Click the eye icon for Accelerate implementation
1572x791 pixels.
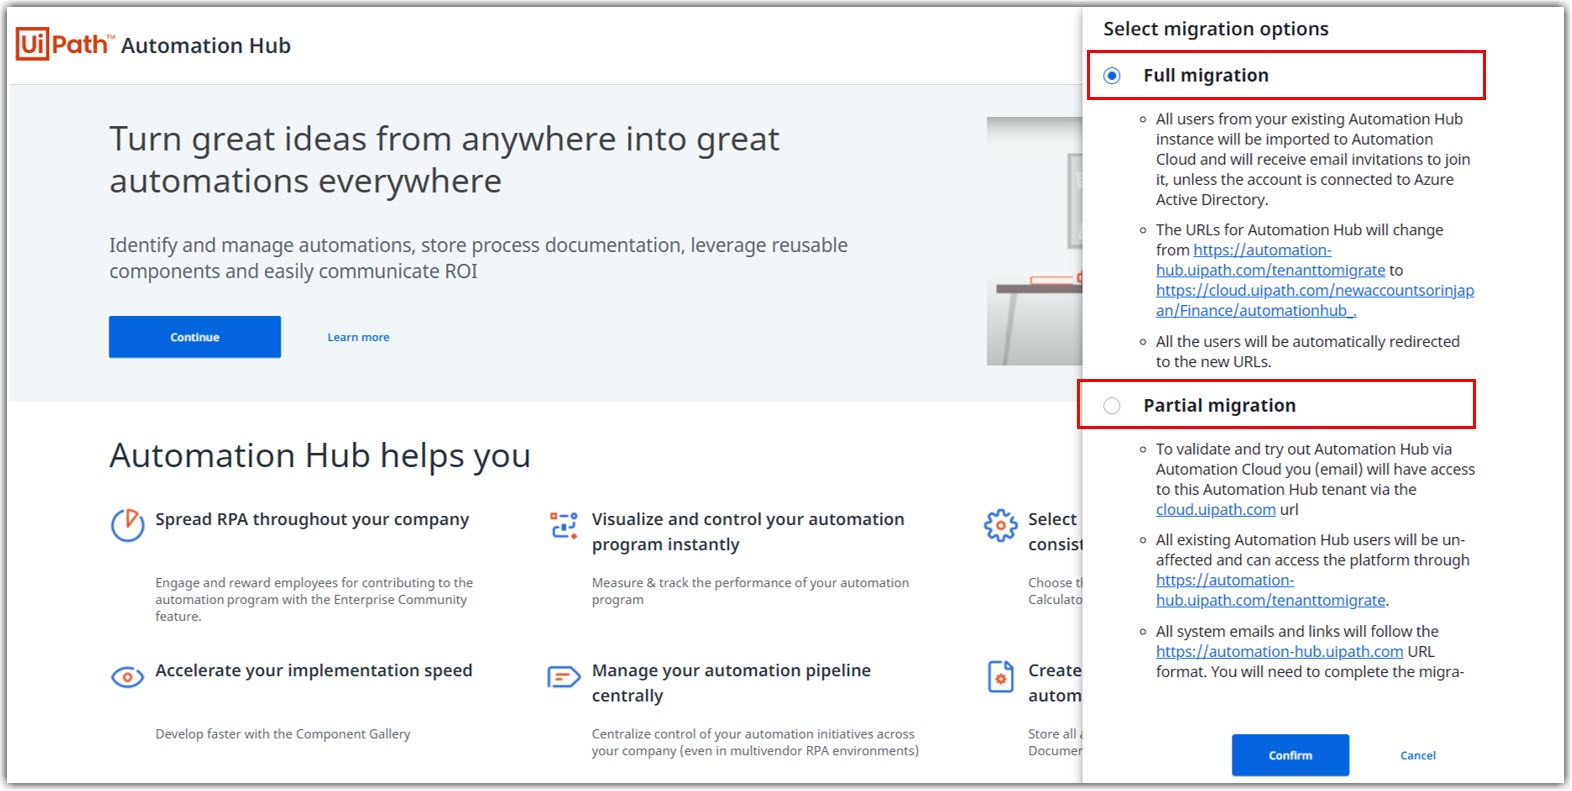coord(127,677)
